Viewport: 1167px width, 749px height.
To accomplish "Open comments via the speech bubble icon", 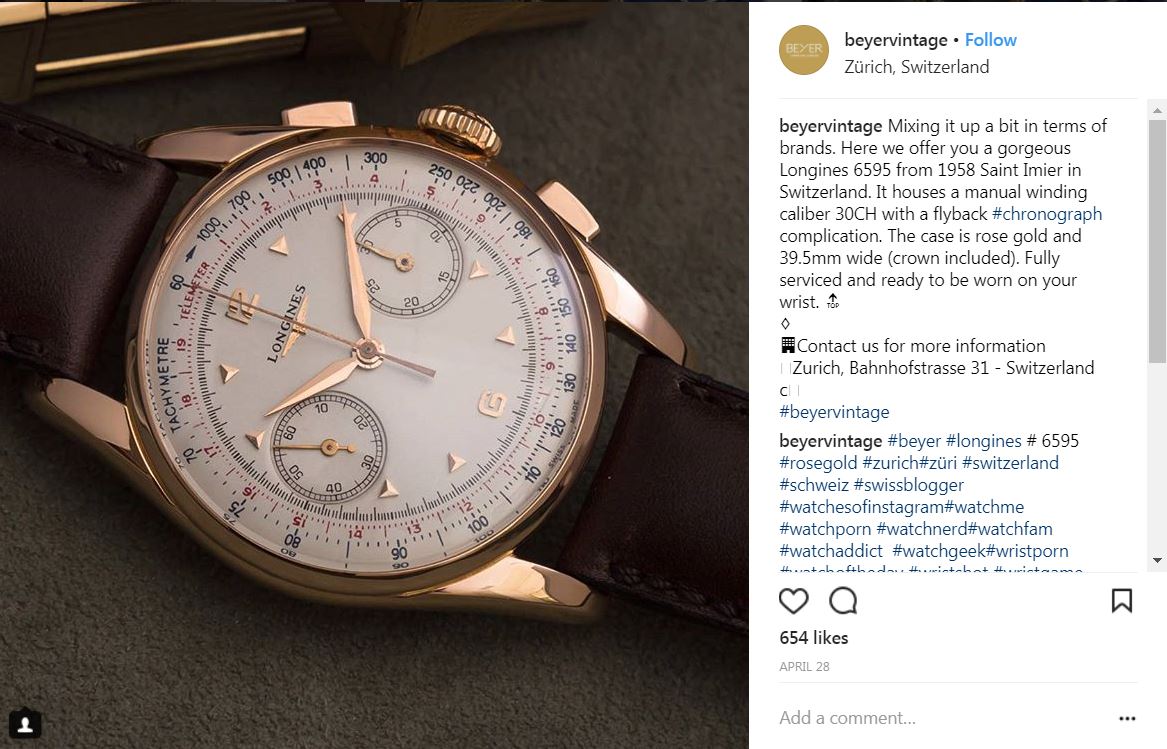I will [x=843, y=601].
